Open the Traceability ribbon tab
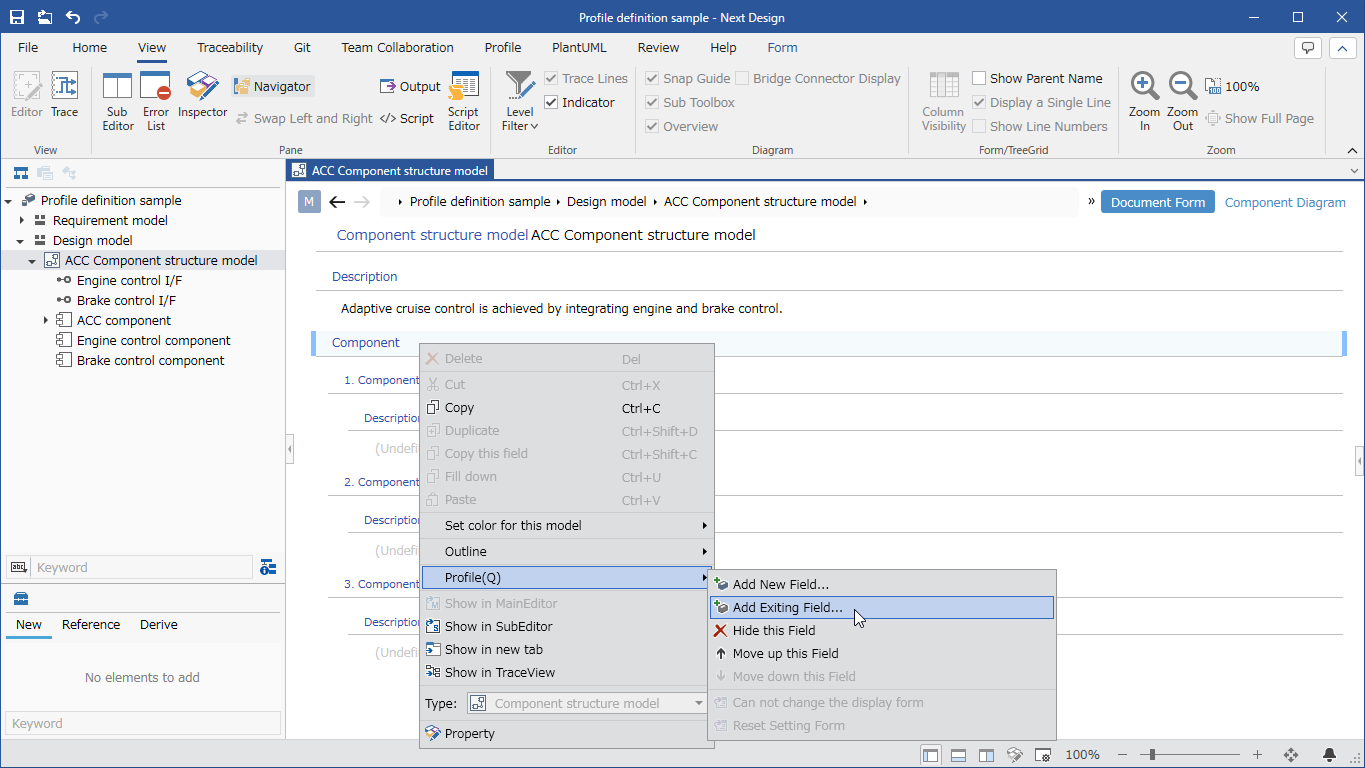 (x=230, y=47)
